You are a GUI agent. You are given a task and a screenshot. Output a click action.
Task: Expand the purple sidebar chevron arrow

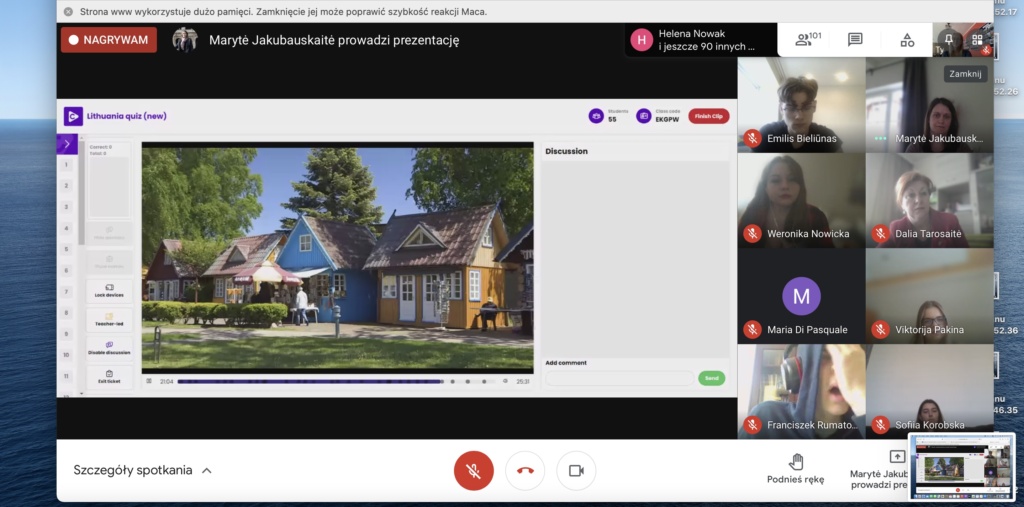pyautogui.click(x=66, y=145)
